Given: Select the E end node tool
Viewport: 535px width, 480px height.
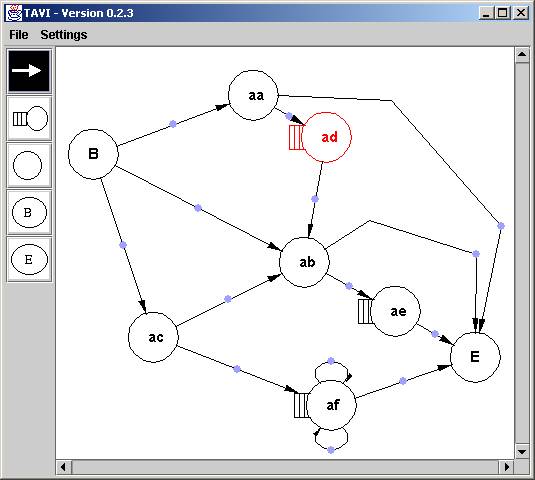Looking at the screenshot, I should tap(29, 259).
